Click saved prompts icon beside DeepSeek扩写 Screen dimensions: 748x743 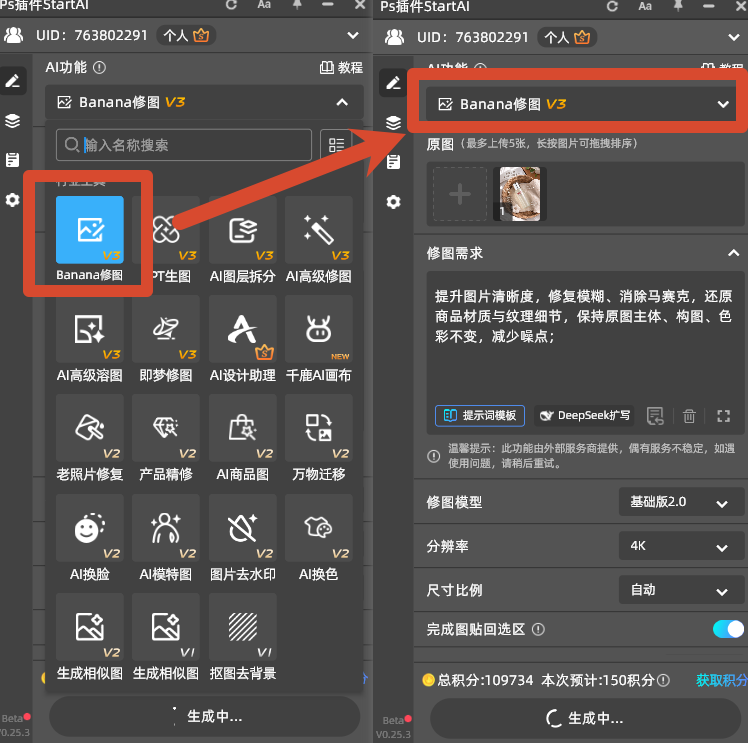[655, 416]
